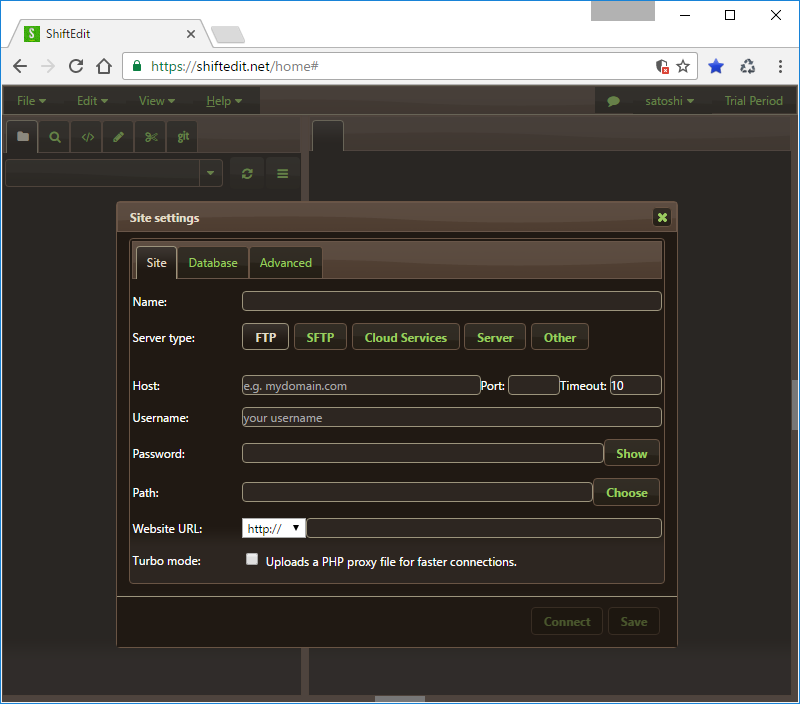Open the snippets scissors panel icon
The height and width of the screenshot is (704, 800).
click(151, 137)
